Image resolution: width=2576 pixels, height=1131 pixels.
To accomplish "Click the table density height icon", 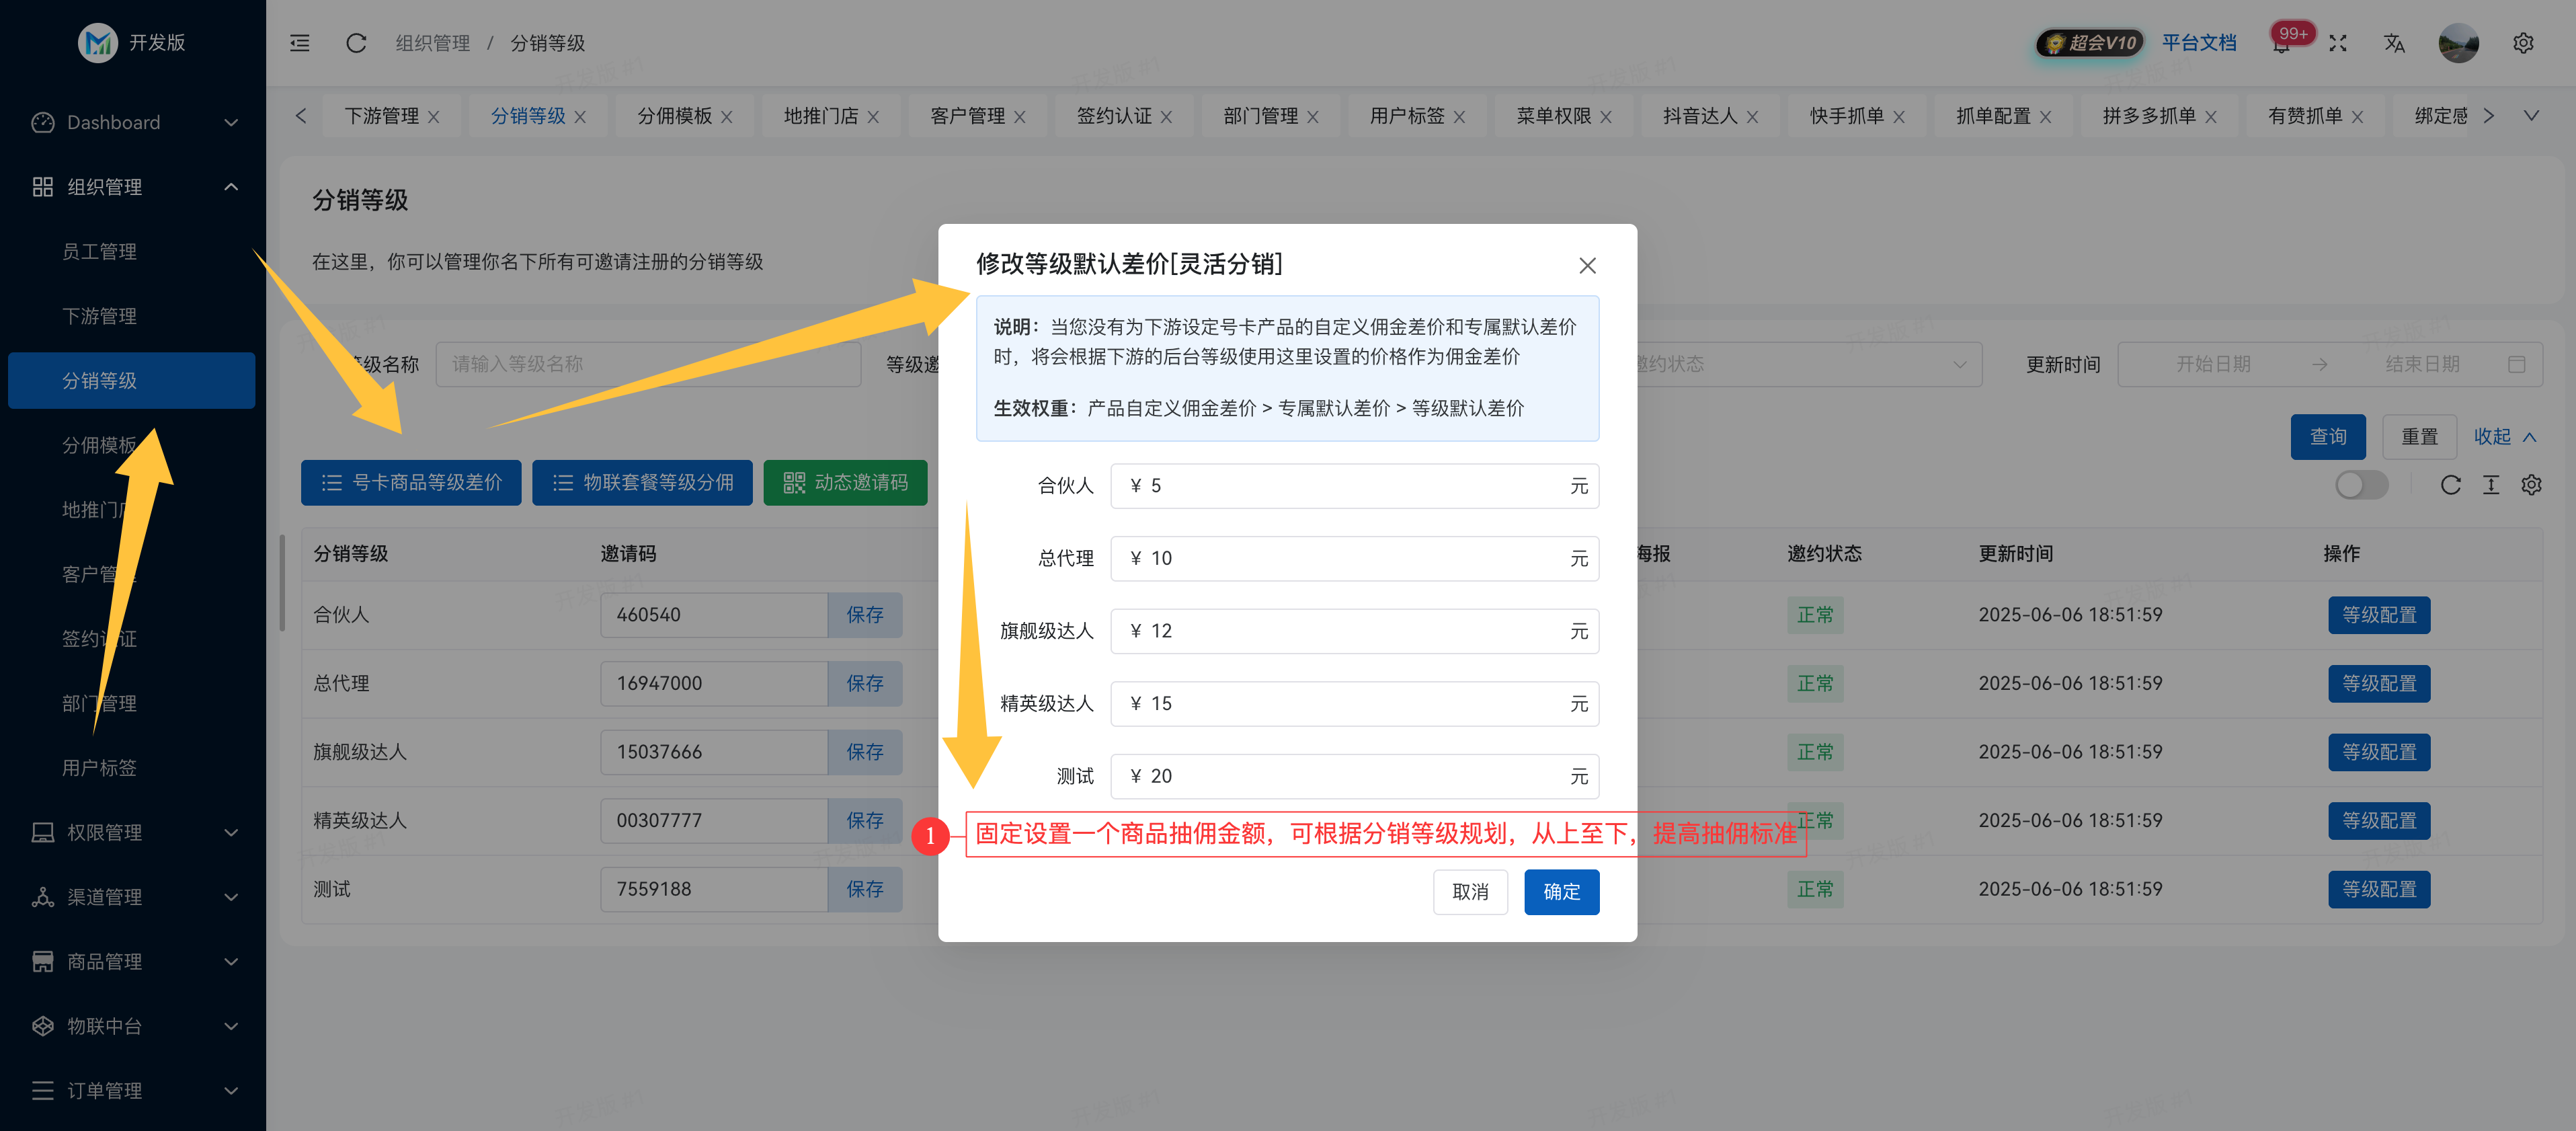I will click(2491, 485).
